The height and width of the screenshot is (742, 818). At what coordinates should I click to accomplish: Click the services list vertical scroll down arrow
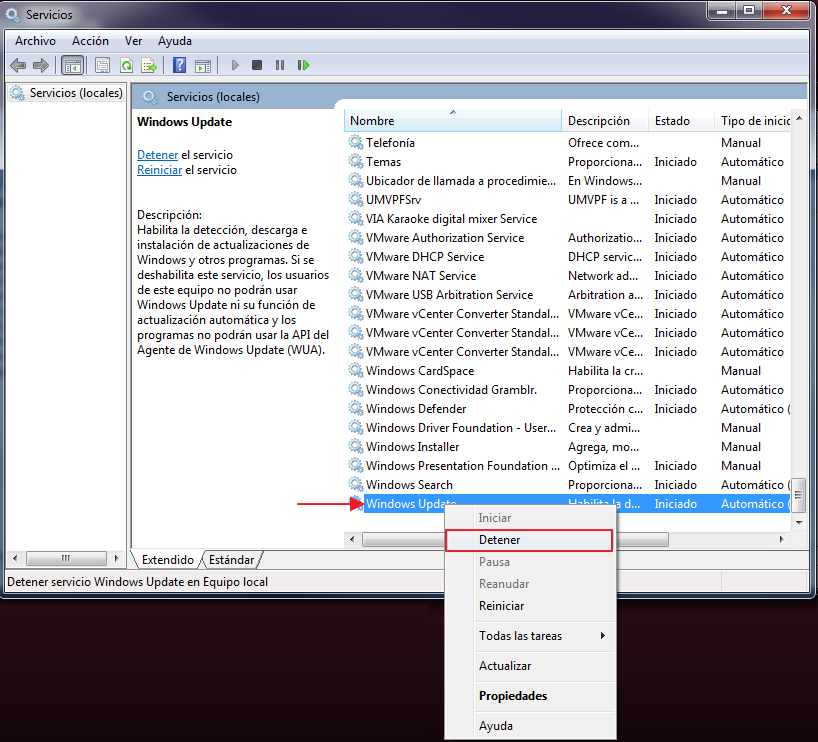point(799,522)
